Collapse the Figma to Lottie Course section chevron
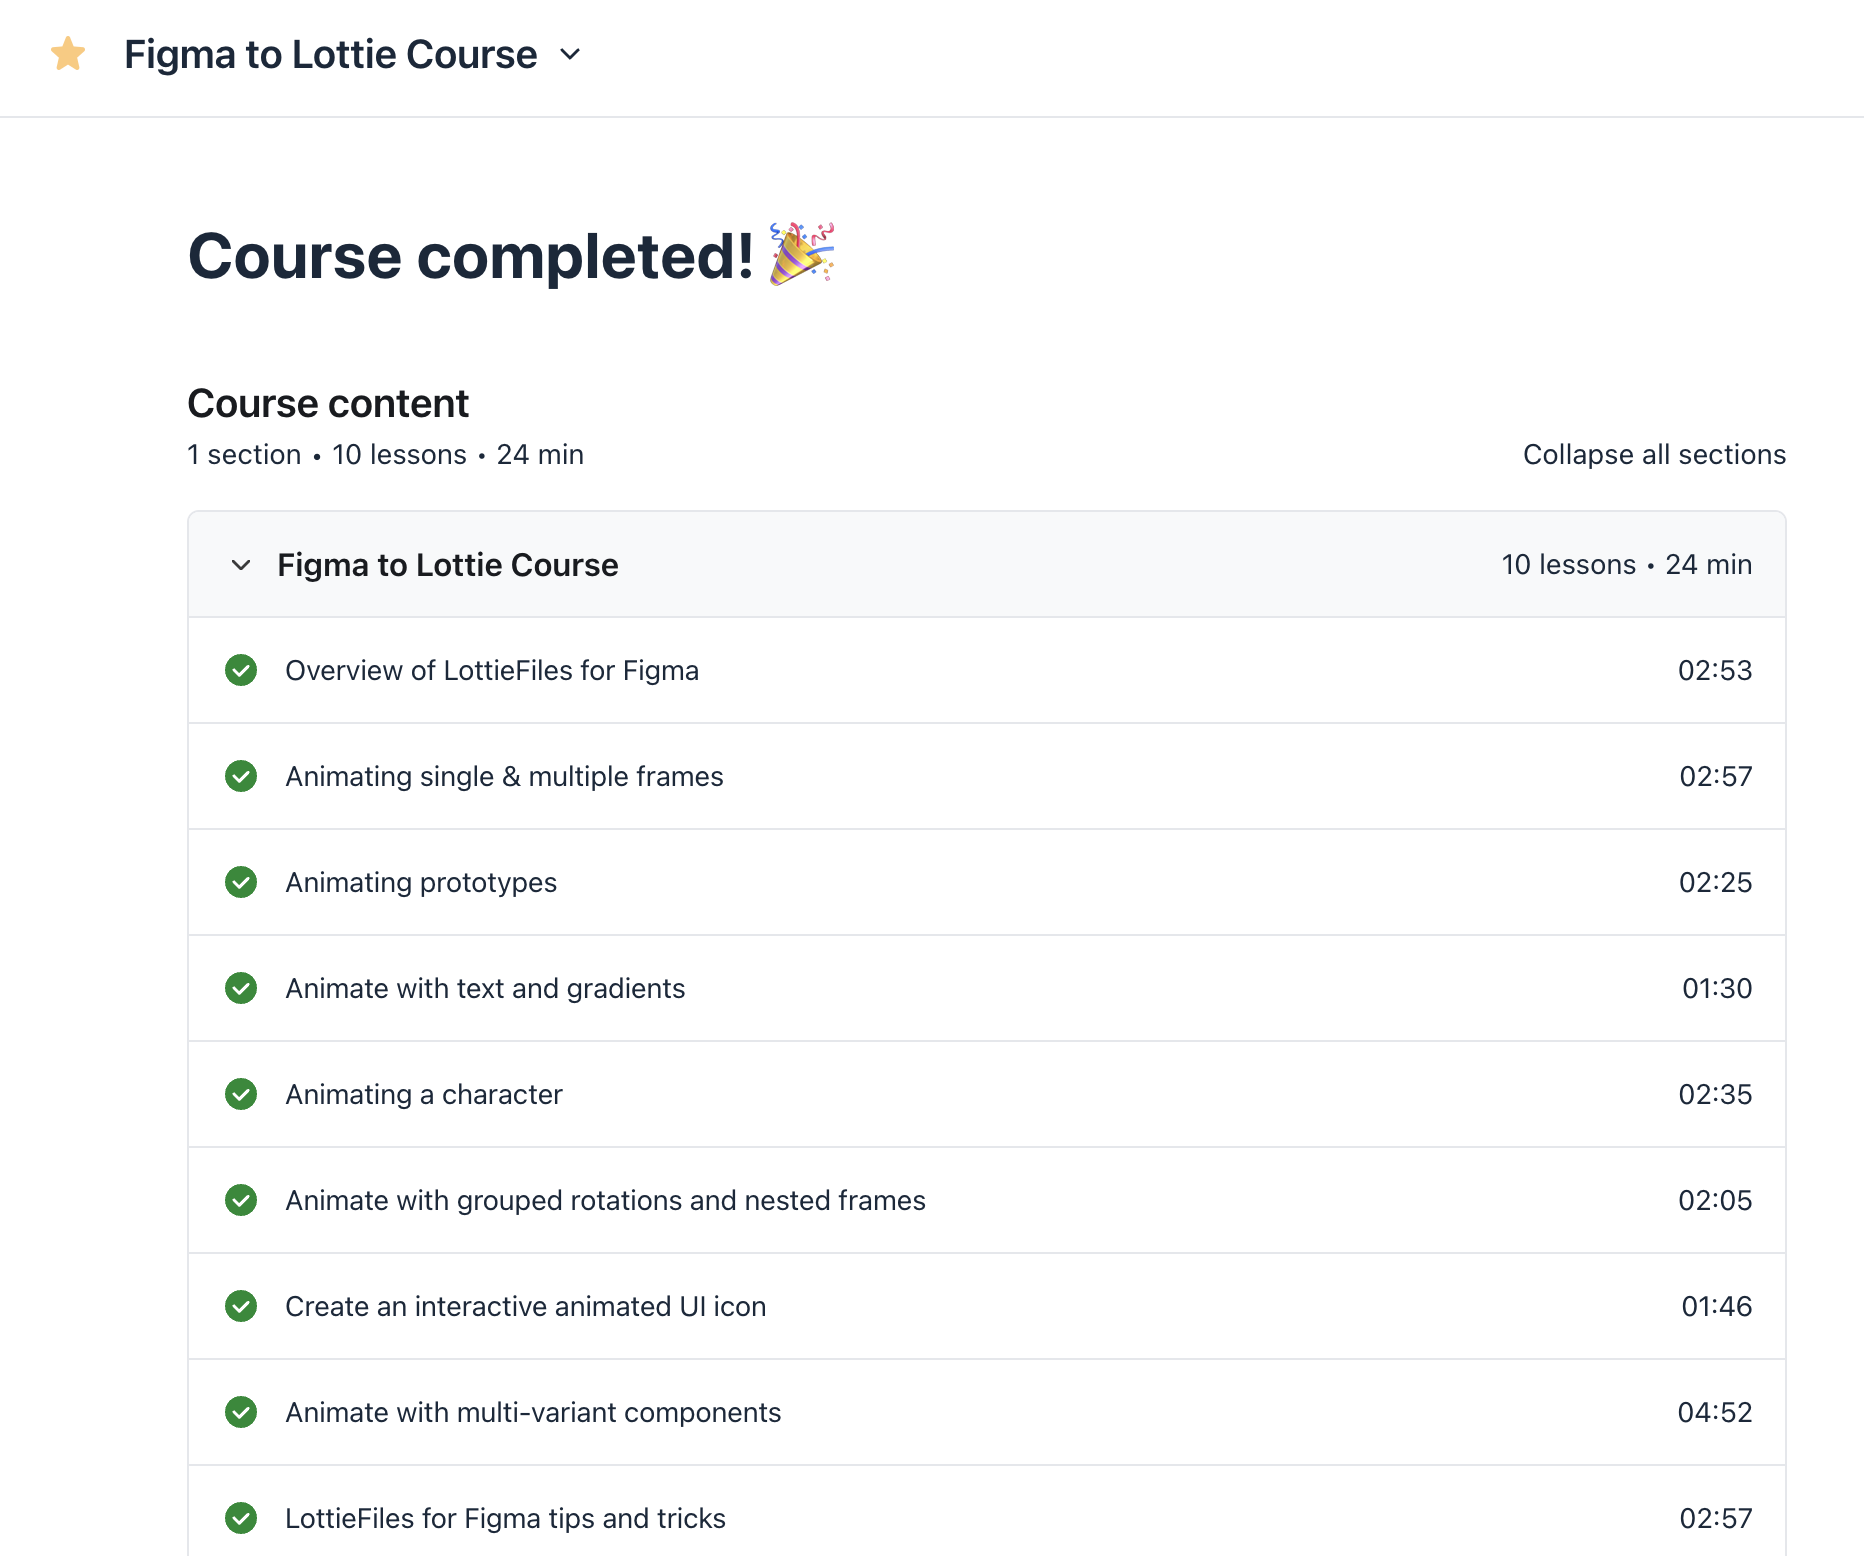This screenshot has width=1864, height=1556. coord(241,565)
